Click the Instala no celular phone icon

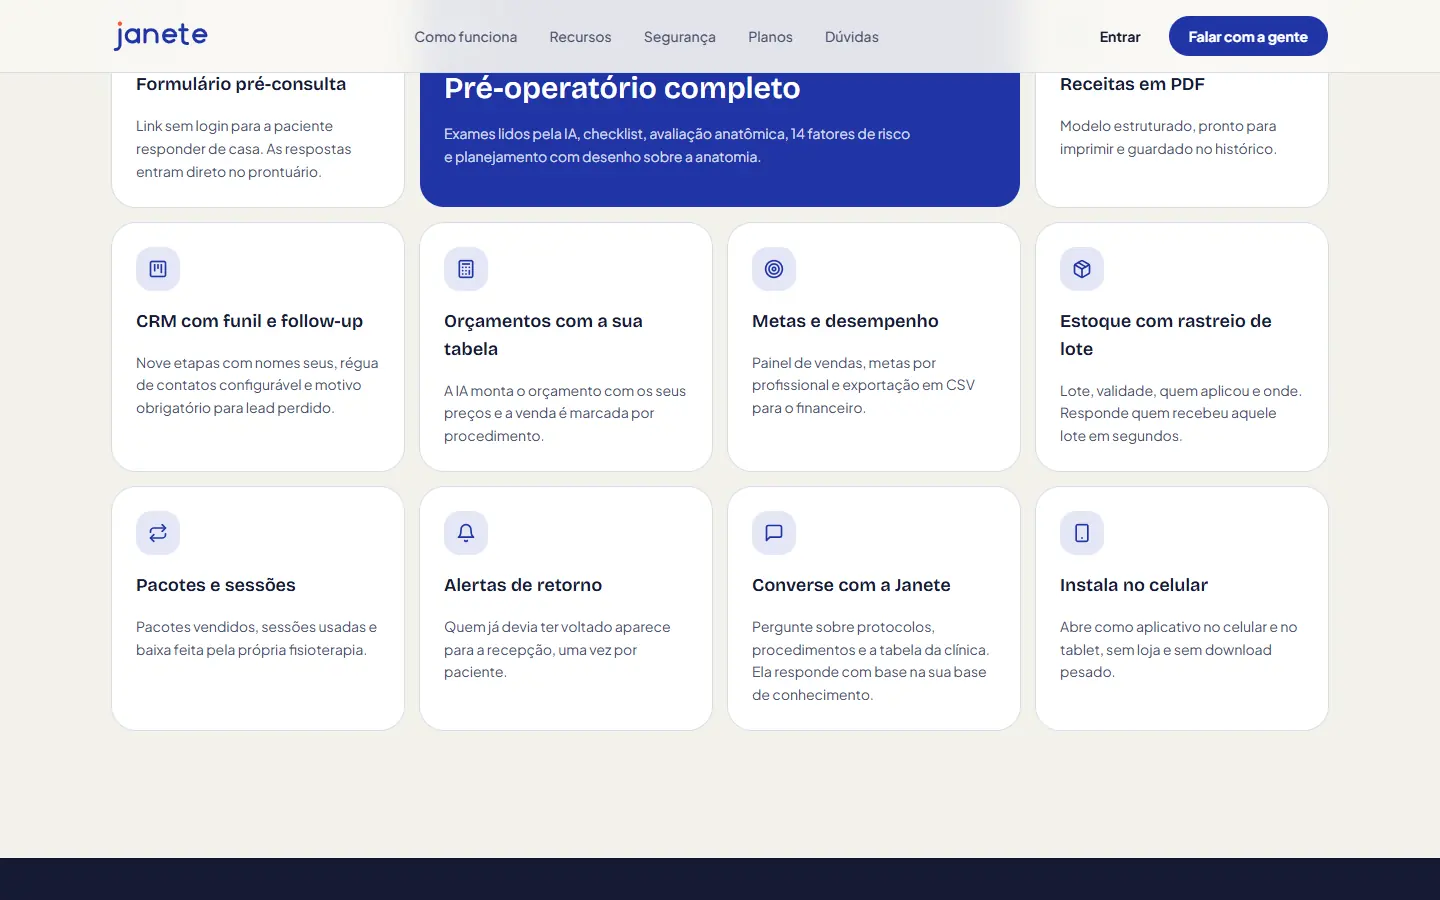point(1082,533)
